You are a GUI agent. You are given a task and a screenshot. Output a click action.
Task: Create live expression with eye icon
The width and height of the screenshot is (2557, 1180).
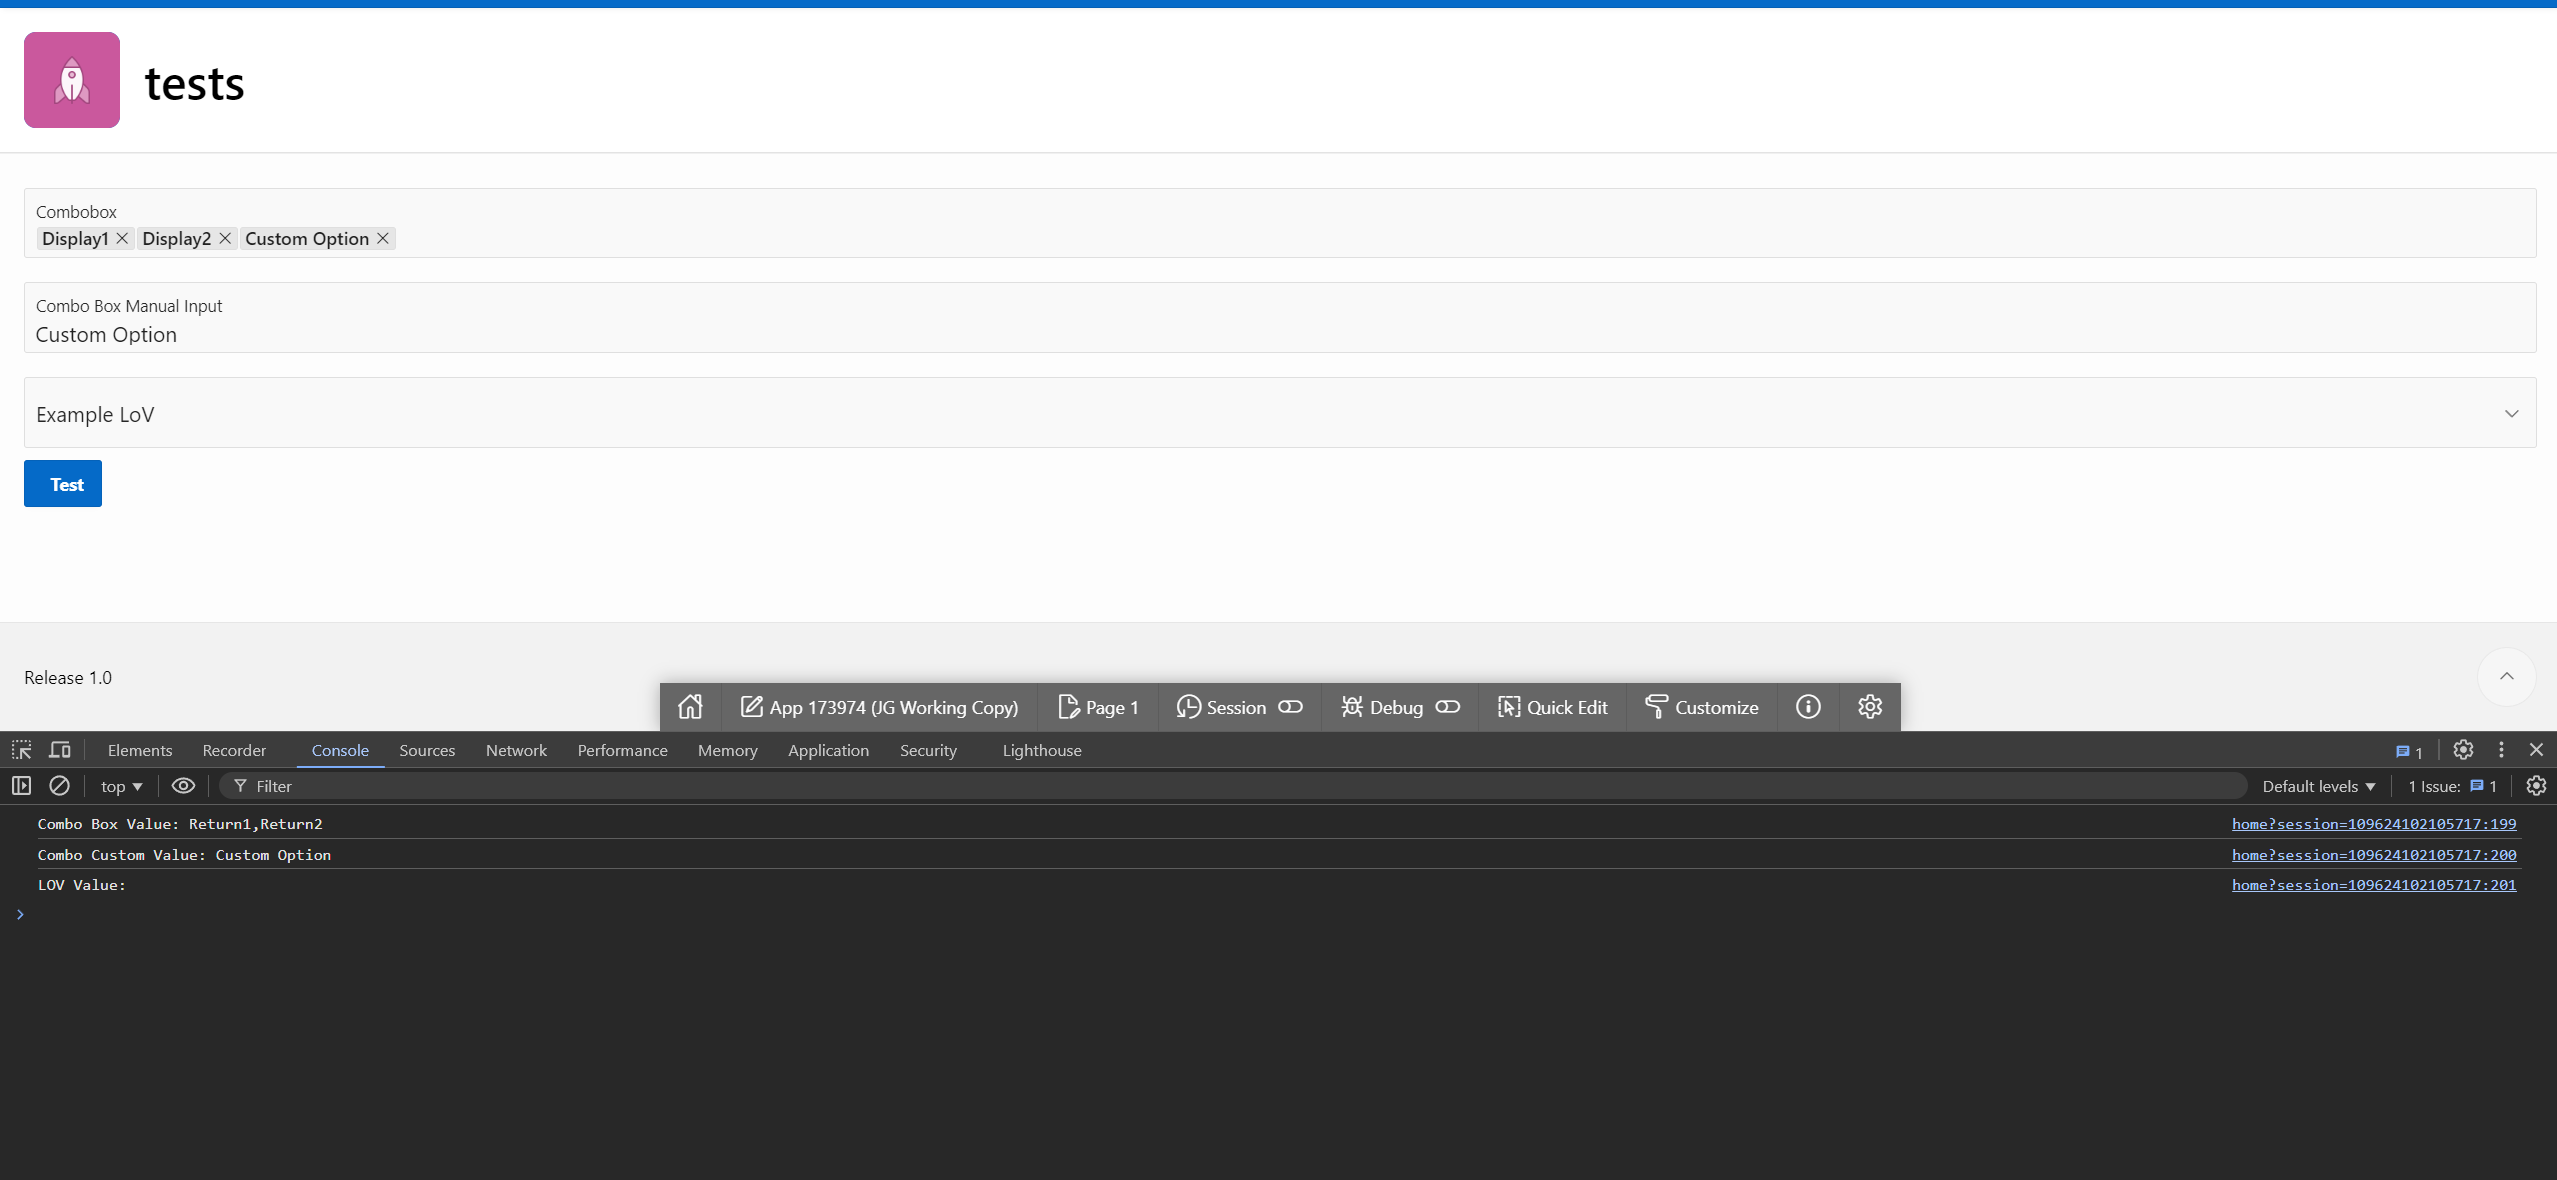coord(183,786)
